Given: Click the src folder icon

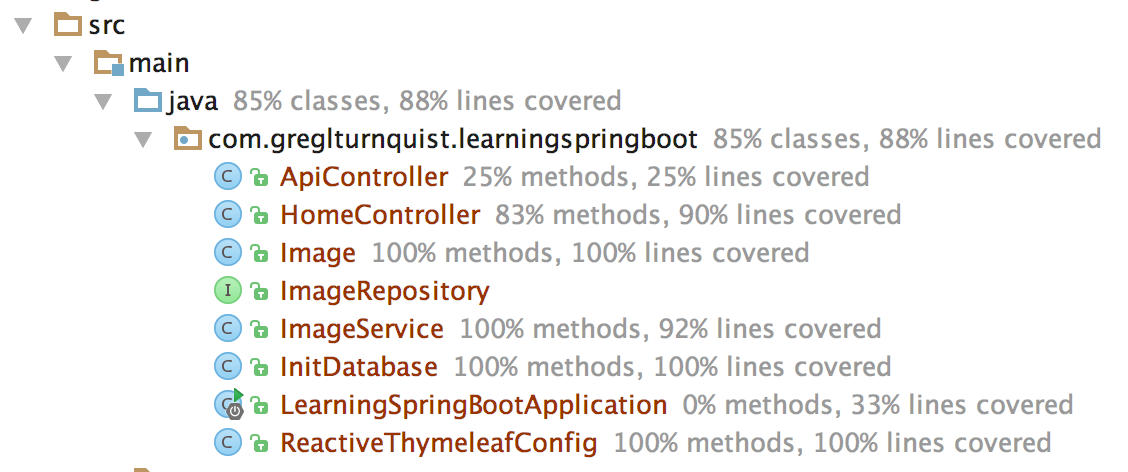Looking at the screenshot, I should coord(68,24).
